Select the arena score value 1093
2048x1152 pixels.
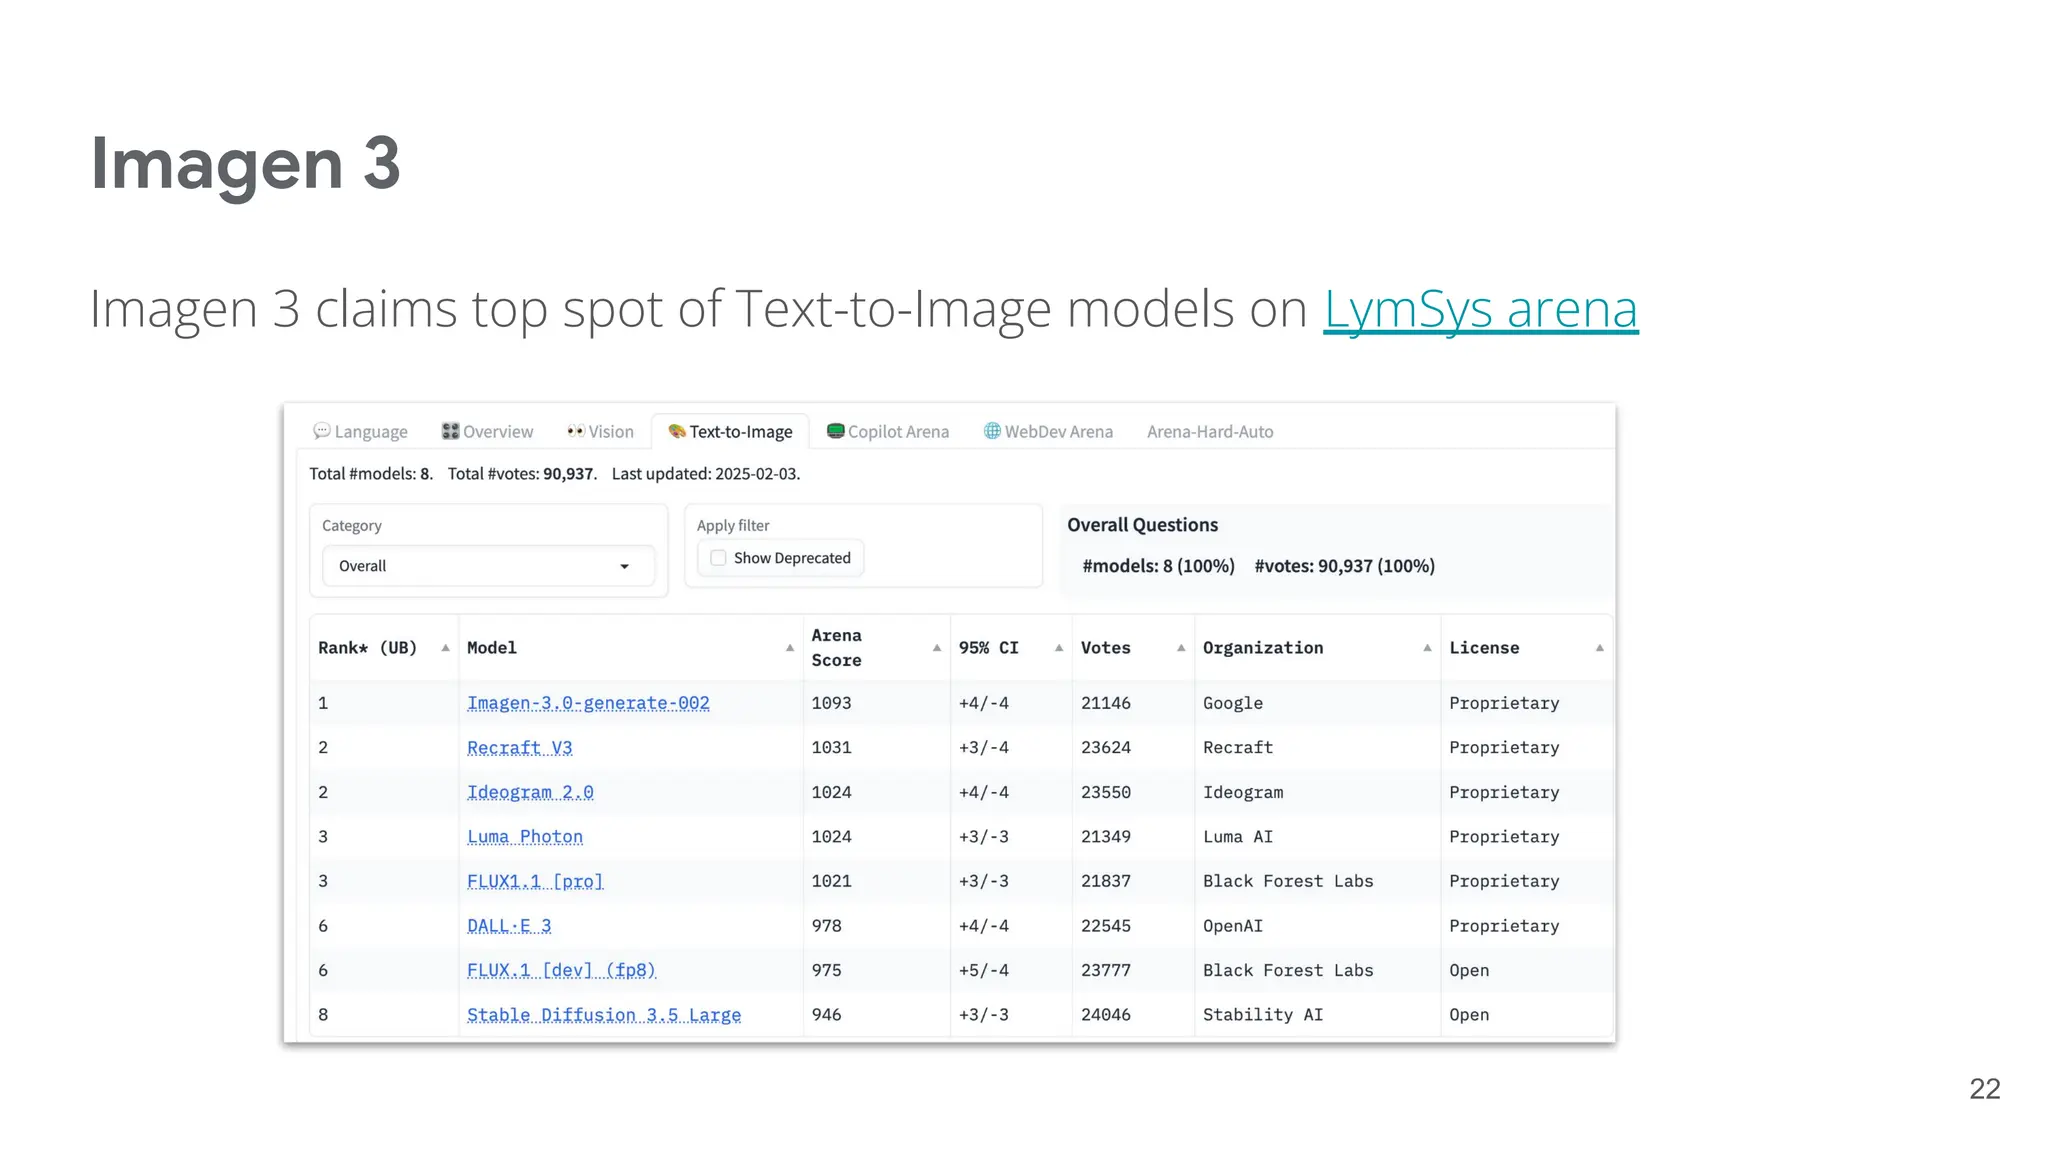[x=831, y=703]
